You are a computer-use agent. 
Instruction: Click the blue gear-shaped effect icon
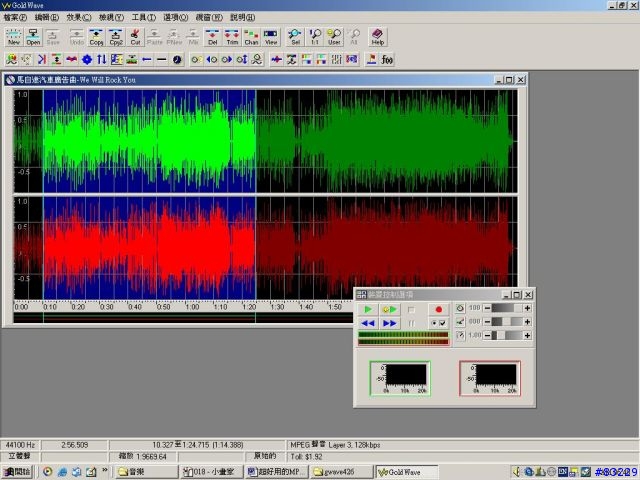(87, 60)
